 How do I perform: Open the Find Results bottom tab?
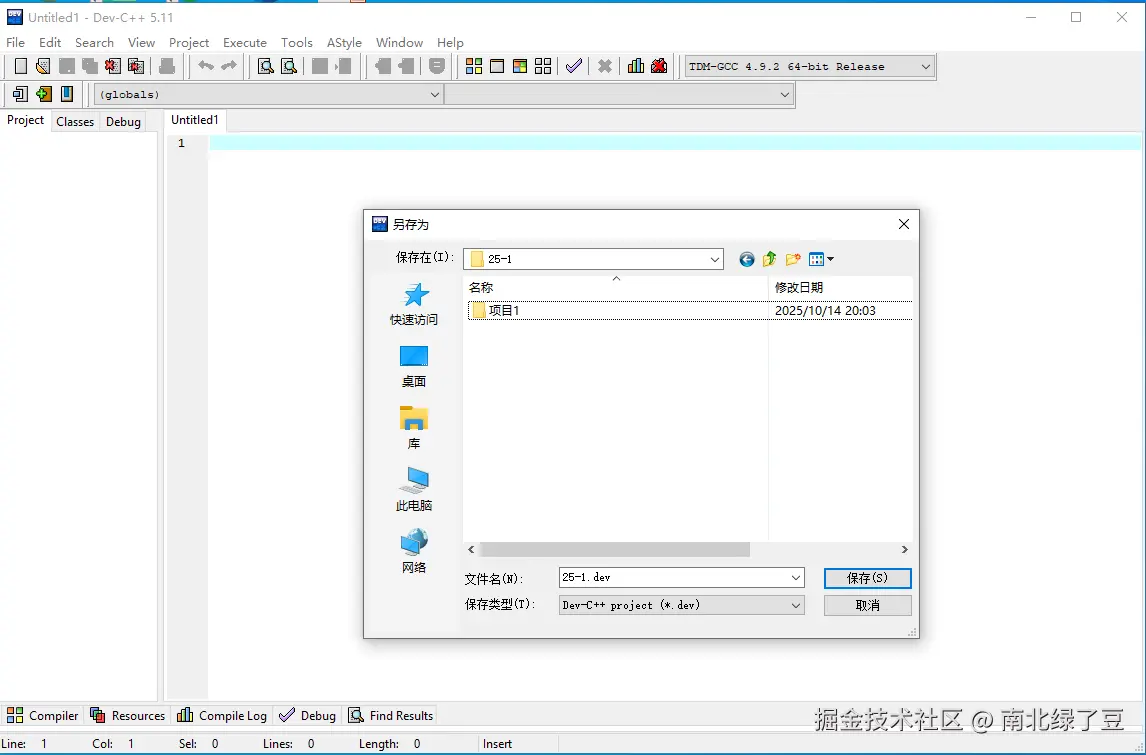pos(391,716)
